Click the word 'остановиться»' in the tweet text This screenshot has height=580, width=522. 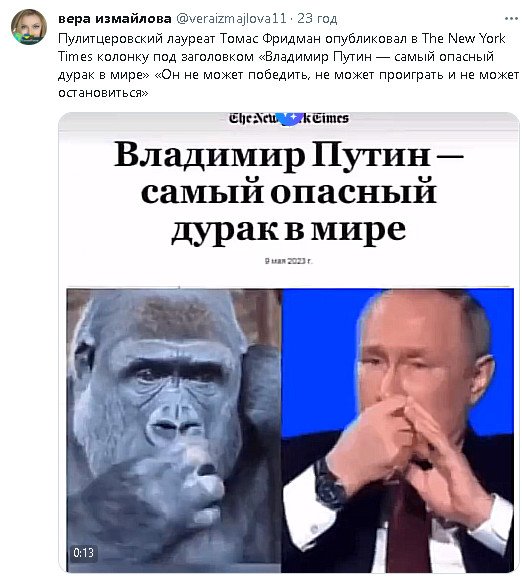pos(103,92)
